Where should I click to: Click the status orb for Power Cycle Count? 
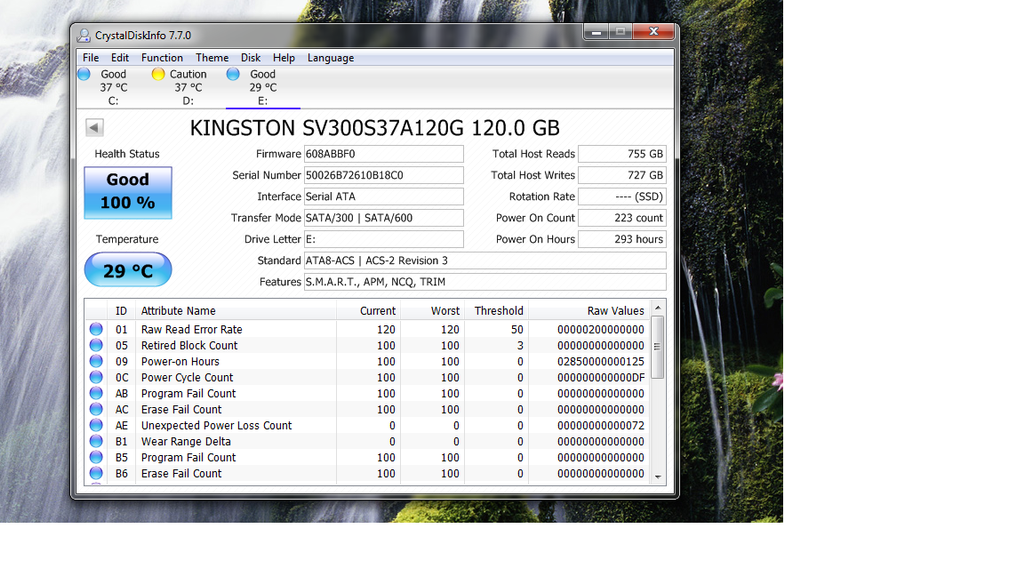pyautogui.click(x=96, y=377)
